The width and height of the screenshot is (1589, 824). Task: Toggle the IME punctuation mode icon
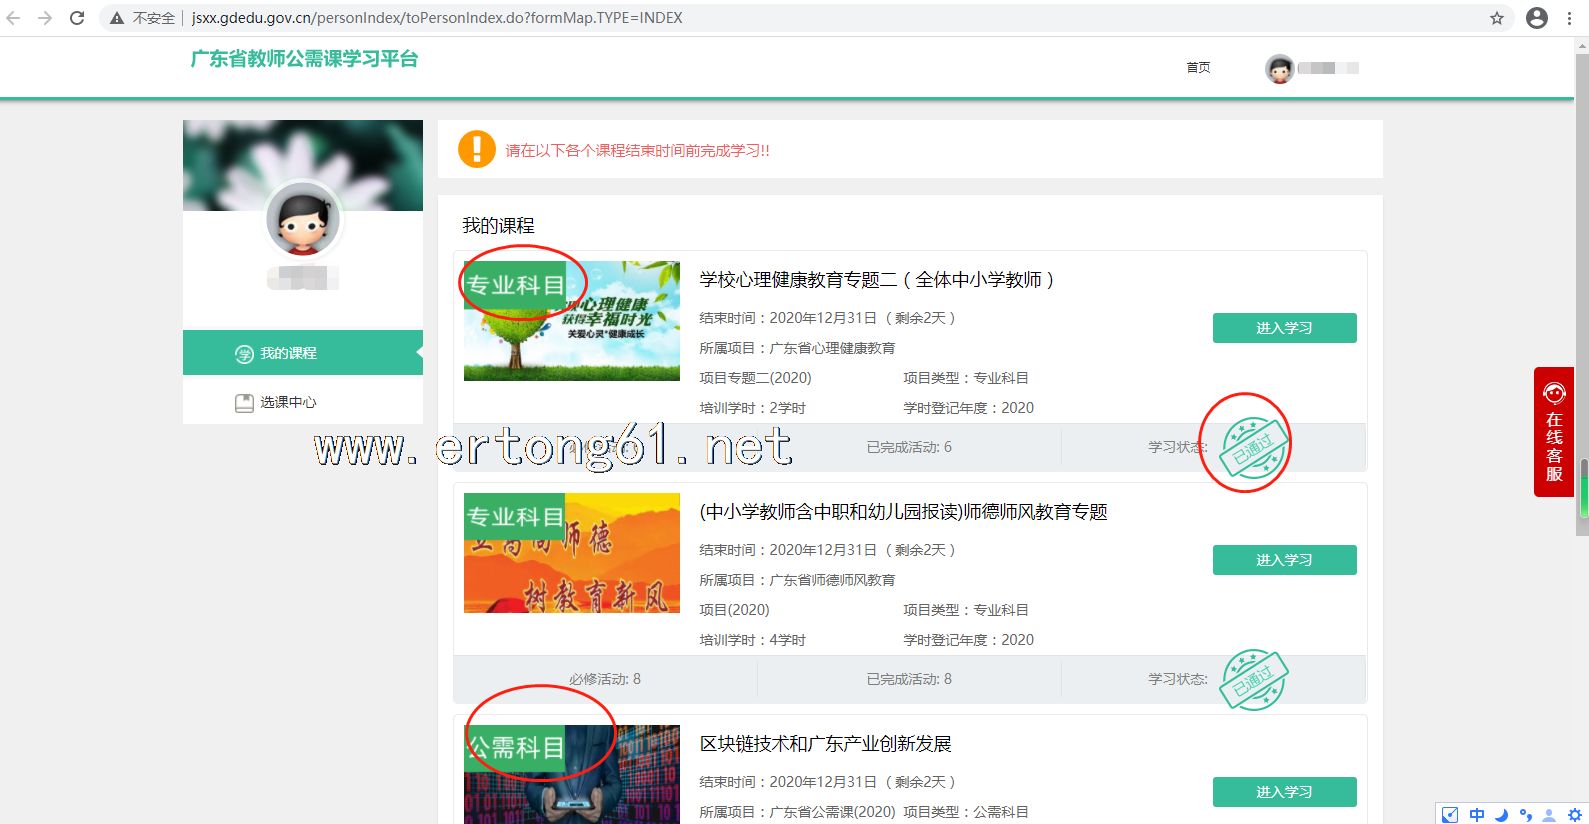pyautogui.click(x=1525, y=815)
